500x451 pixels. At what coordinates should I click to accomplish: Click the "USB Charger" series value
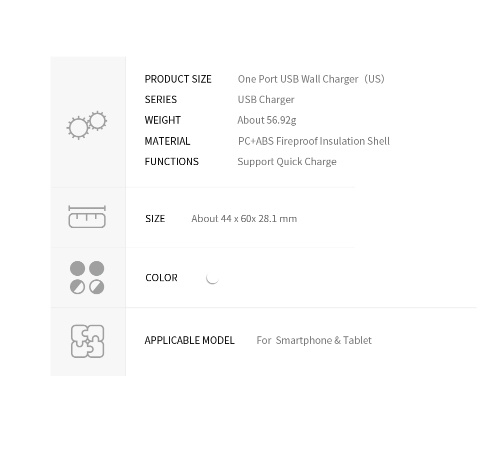(x=266, y=100)
